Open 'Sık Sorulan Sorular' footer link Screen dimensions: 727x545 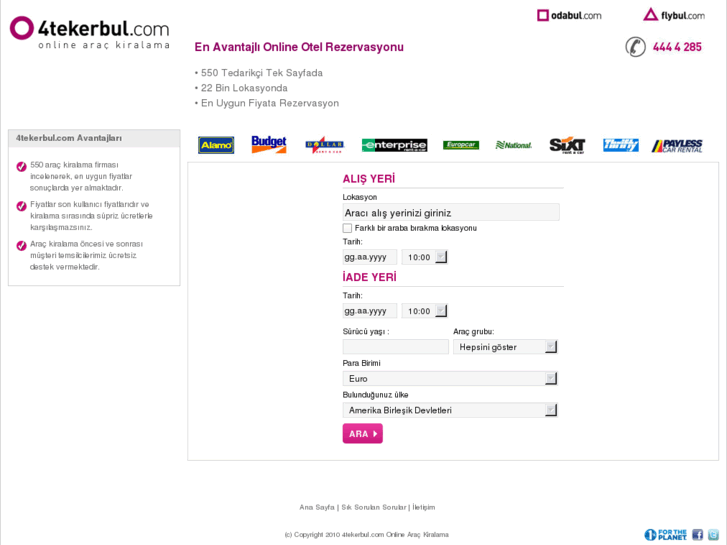tap(373, 507)
